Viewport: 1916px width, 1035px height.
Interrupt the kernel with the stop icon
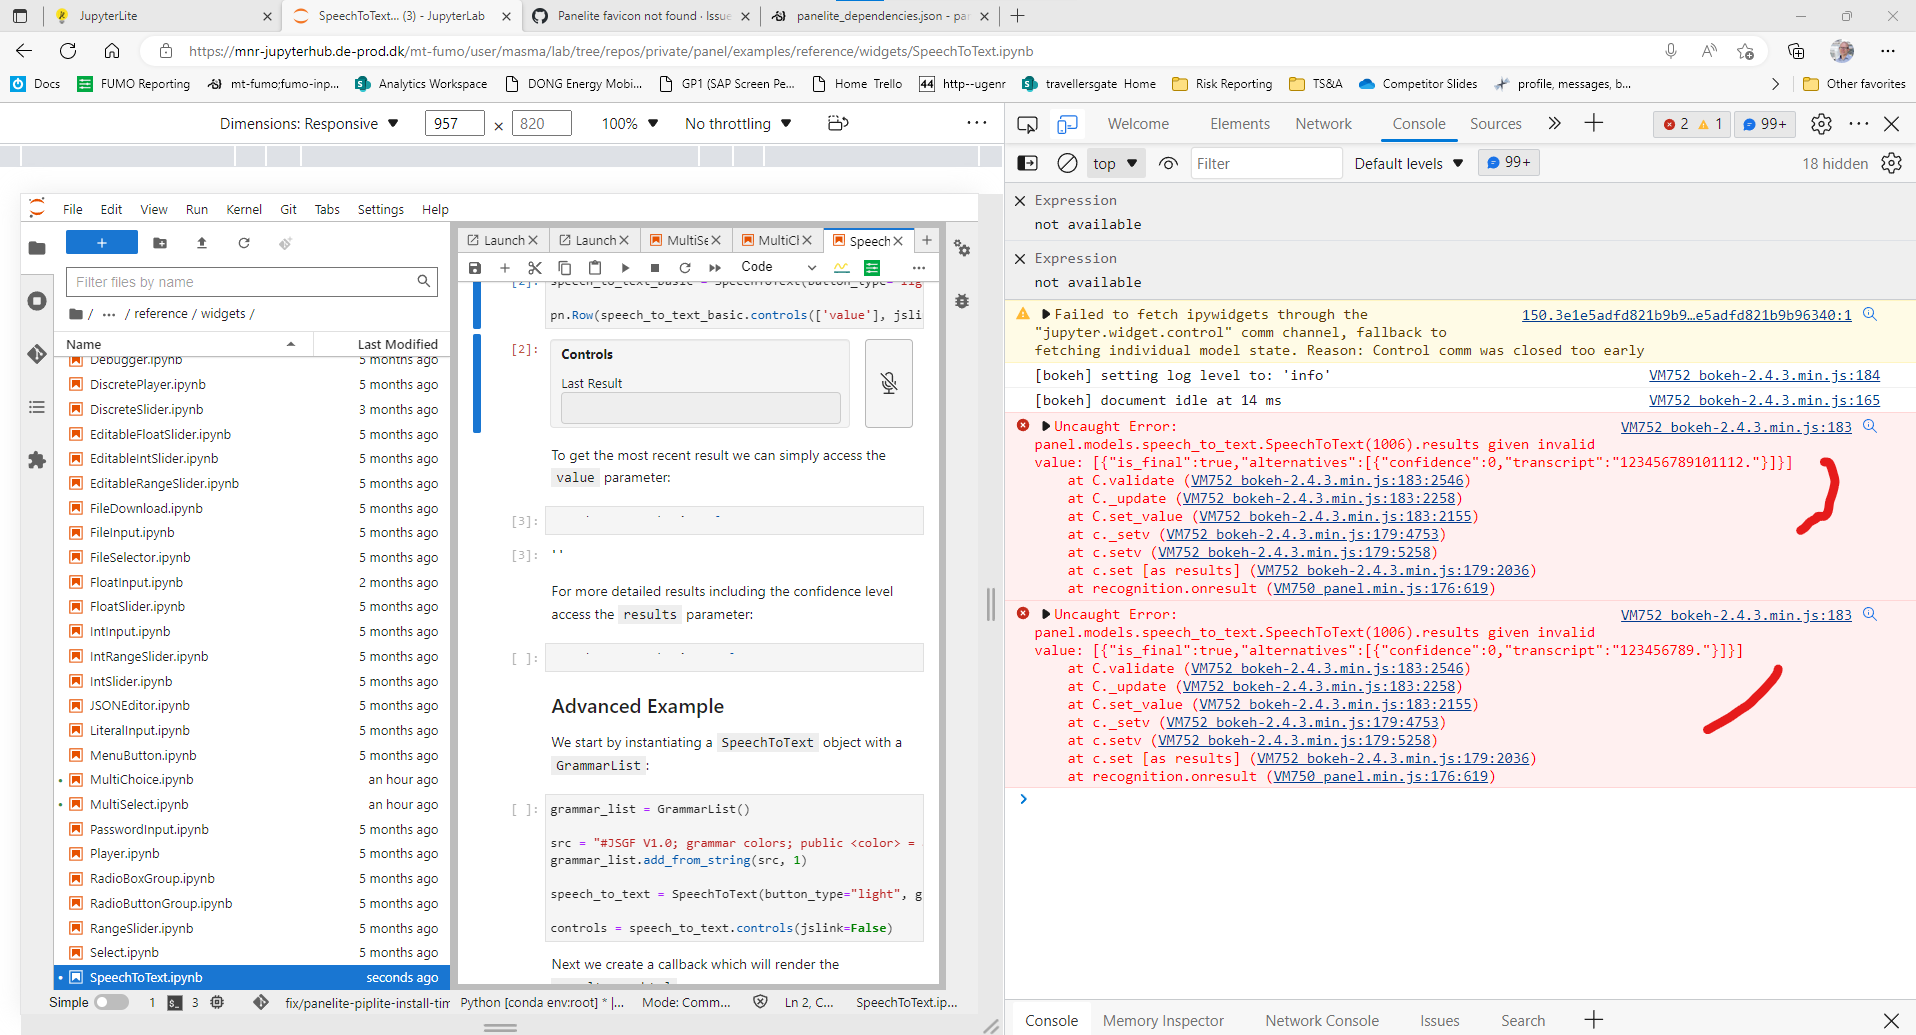point(655,267)
